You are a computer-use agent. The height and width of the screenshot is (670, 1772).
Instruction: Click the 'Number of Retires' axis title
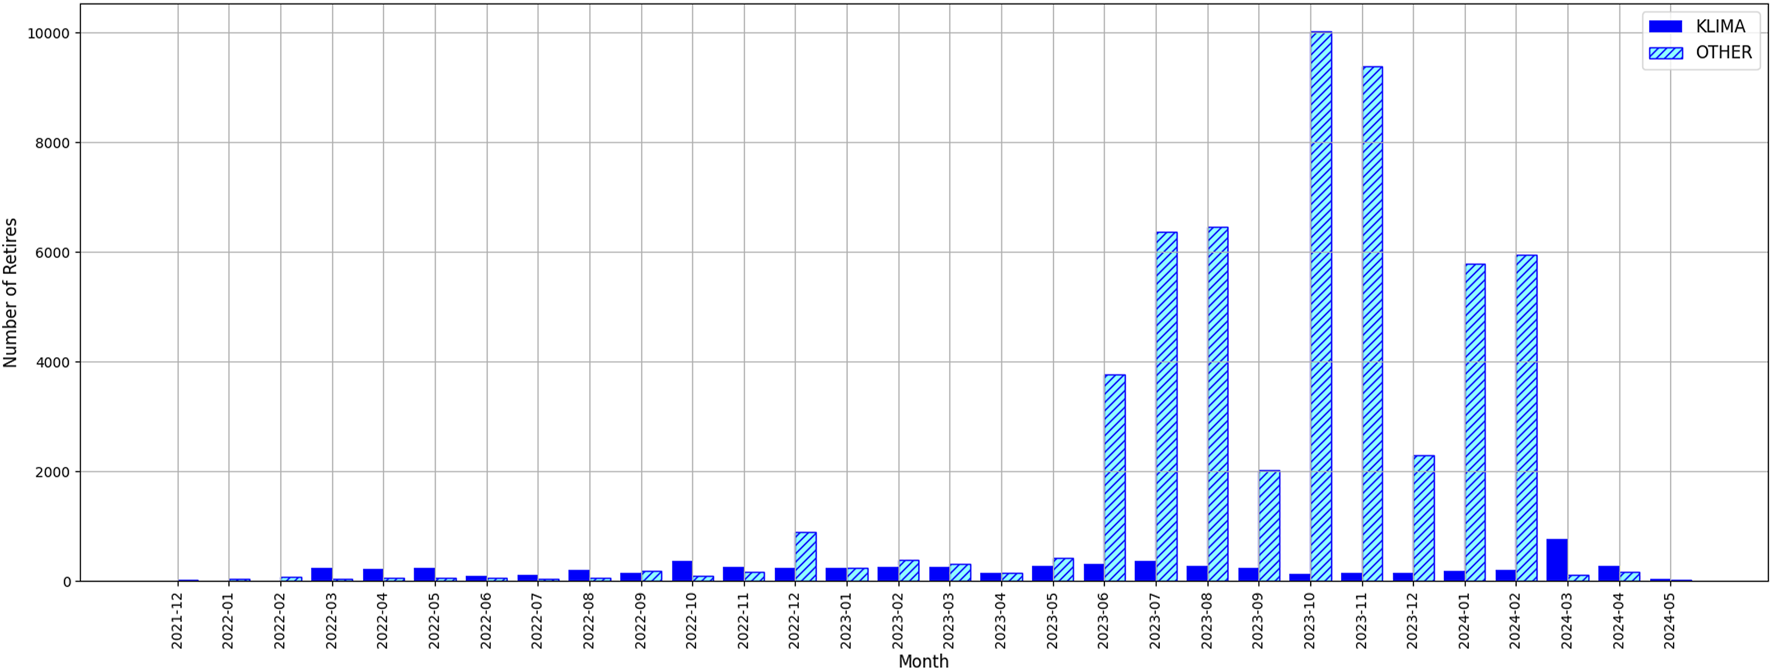click(11, 292)
